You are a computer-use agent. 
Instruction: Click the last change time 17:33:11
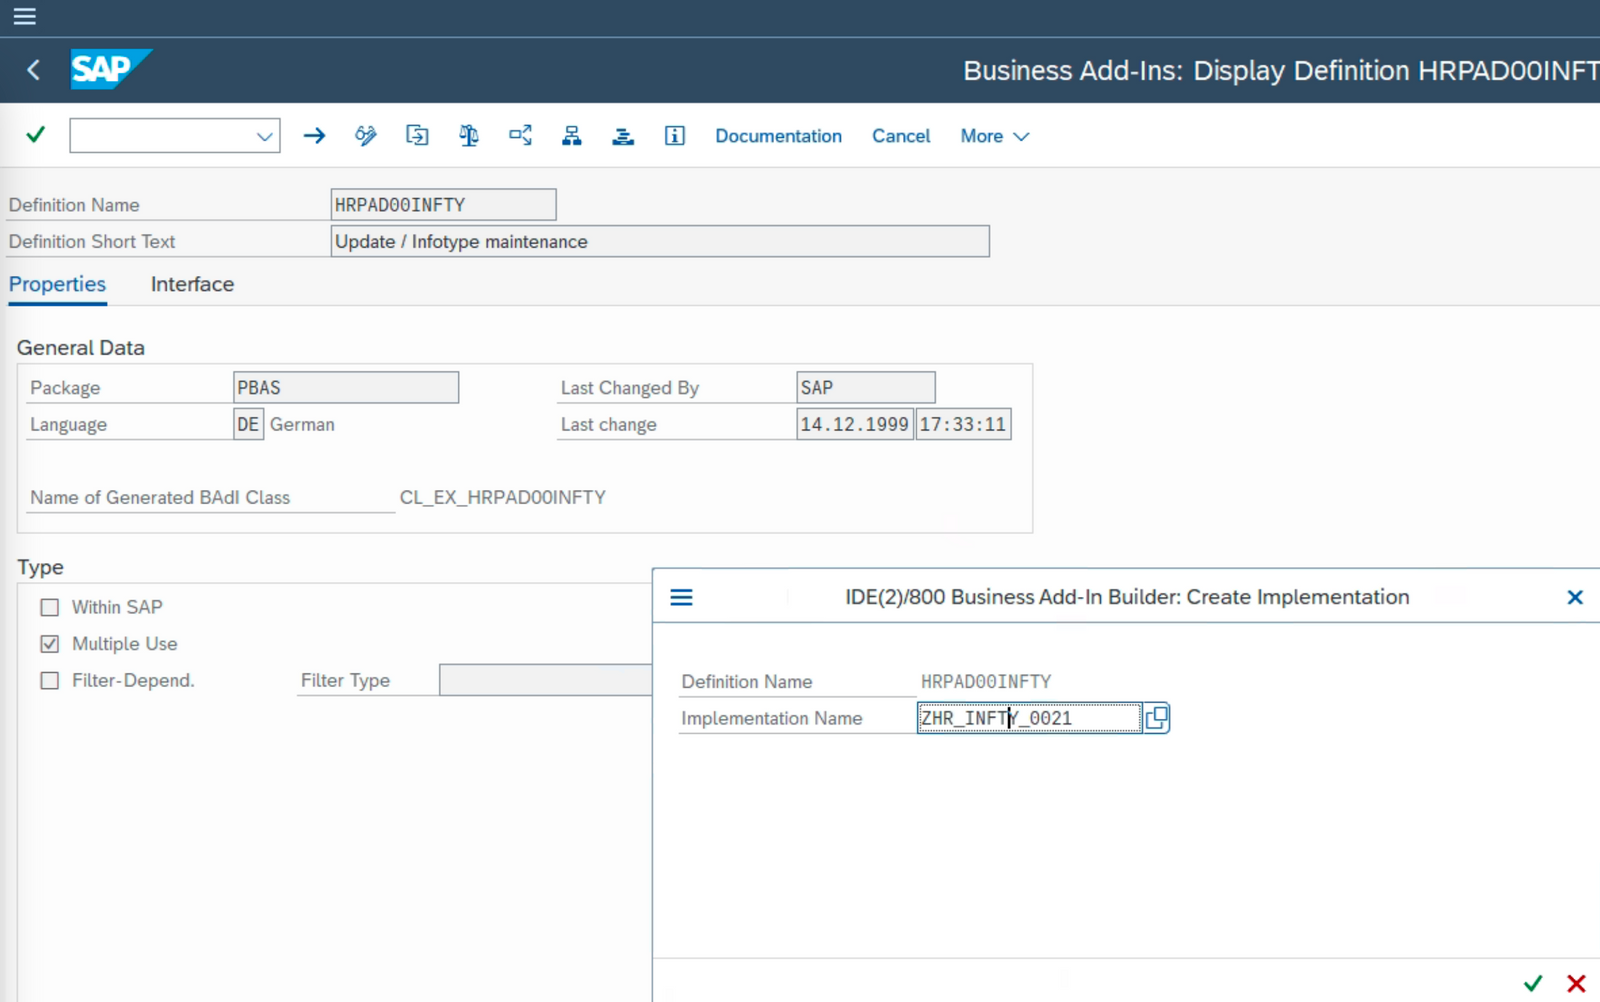tap(963, 424)
